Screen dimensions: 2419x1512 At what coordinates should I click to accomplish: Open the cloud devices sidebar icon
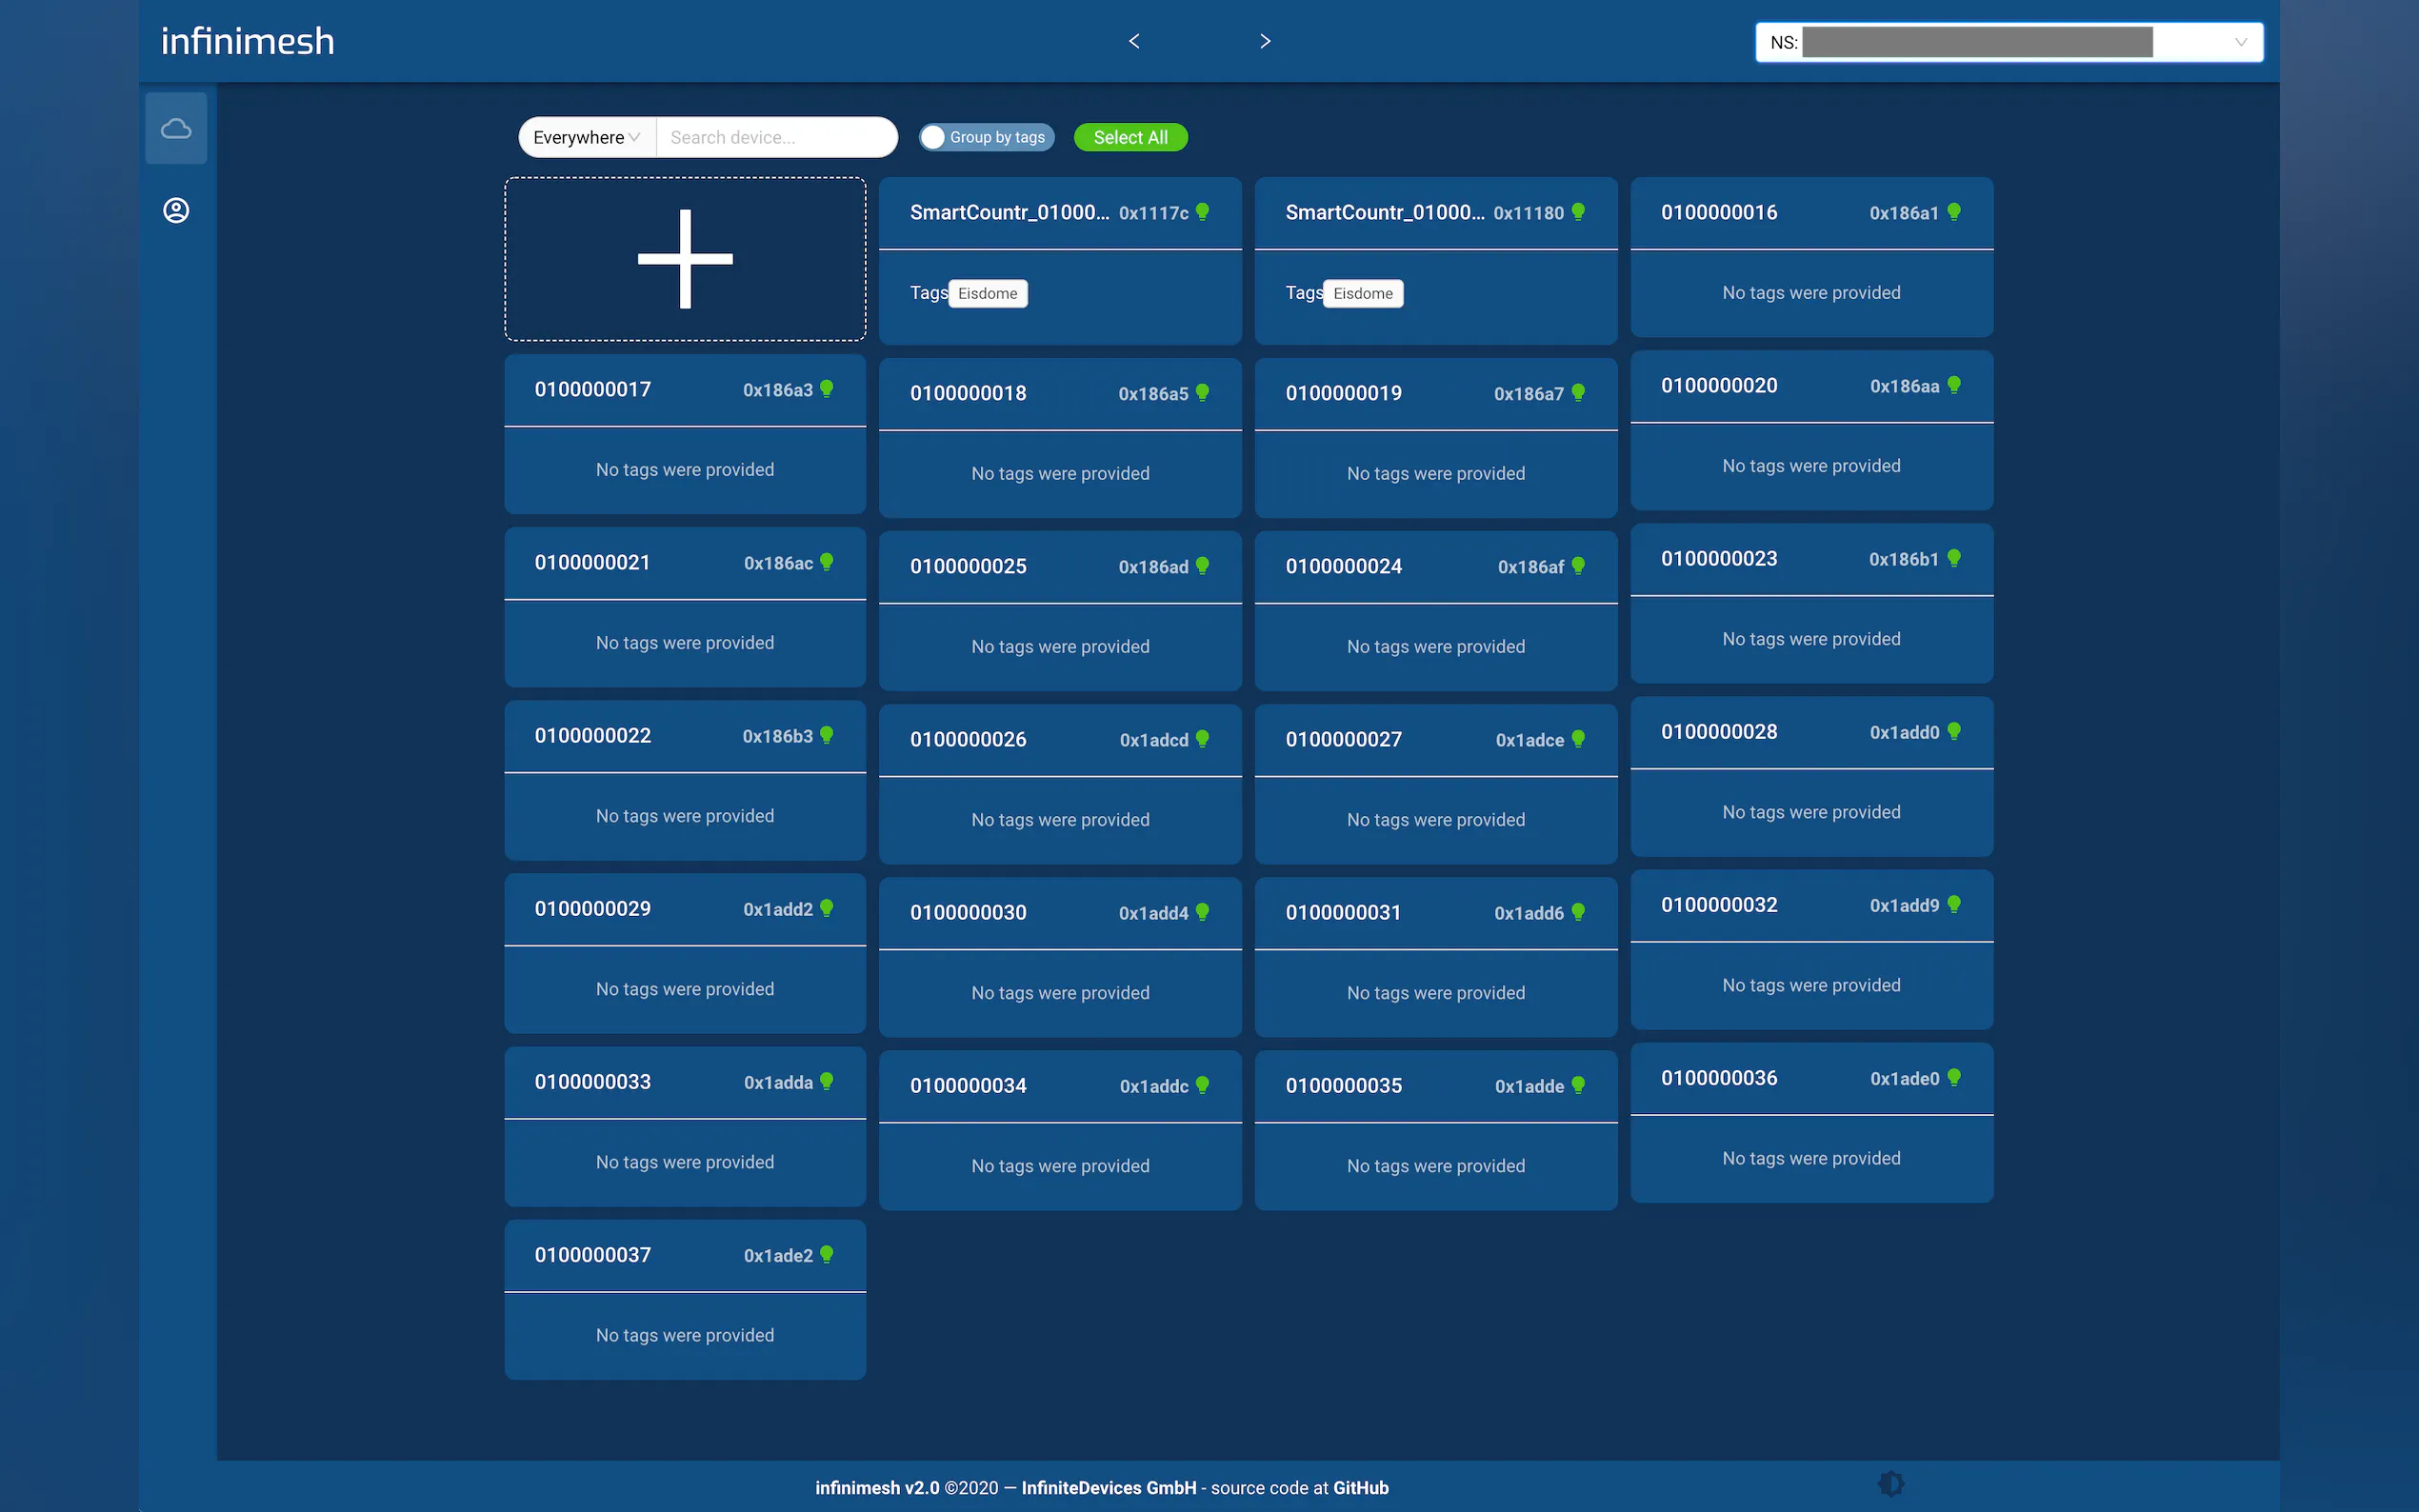[176, 128]
